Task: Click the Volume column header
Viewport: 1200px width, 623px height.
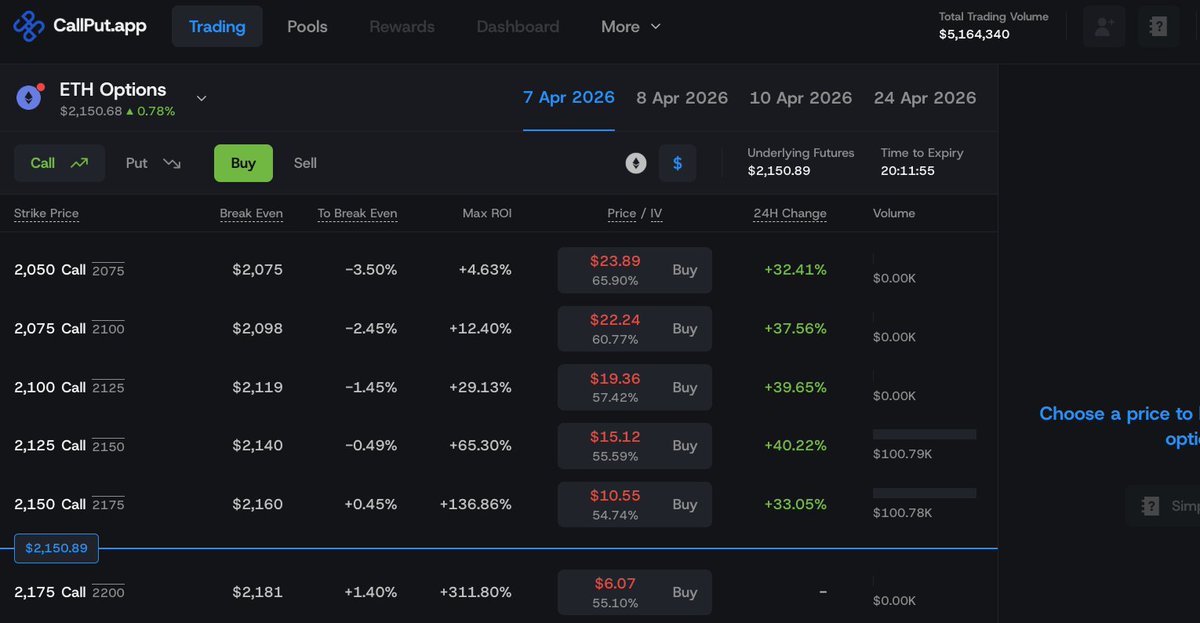Action: tap(894, 213)
